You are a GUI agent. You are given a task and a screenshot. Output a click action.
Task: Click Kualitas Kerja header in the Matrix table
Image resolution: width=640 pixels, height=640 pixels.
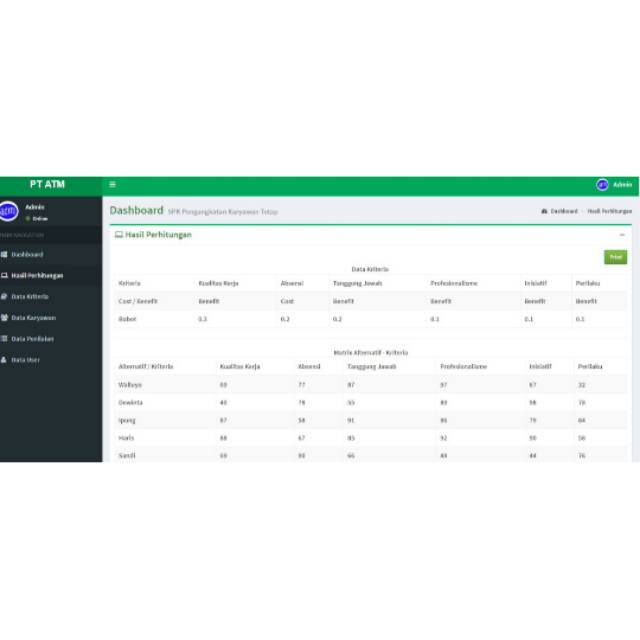[x=240, y=367]
